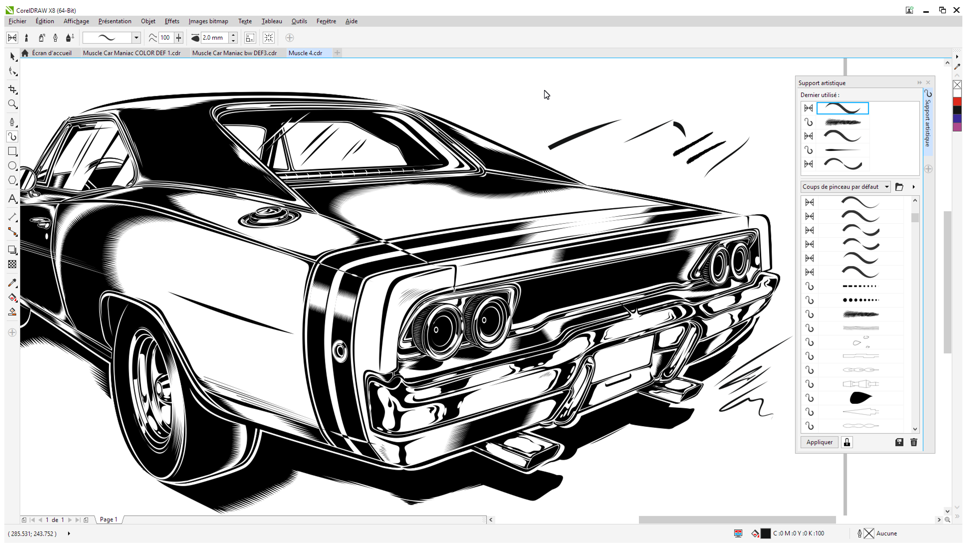966x549 pixels.
Task: Select the Parallel Dimension tool
Action: click(12, 217)
